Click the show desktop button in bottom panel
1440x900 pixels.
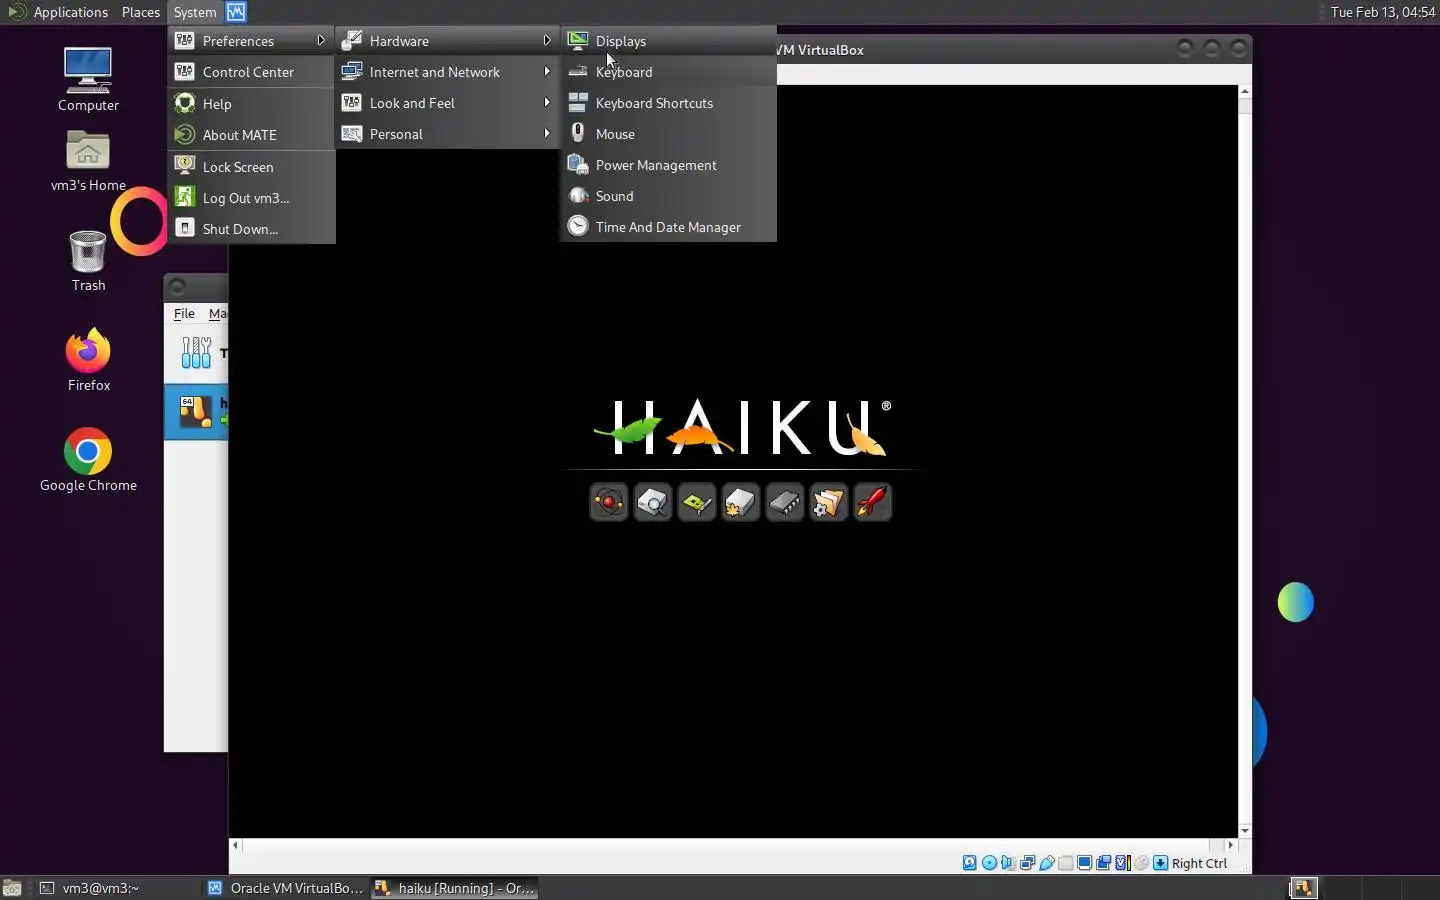click(x=12, y=888)
